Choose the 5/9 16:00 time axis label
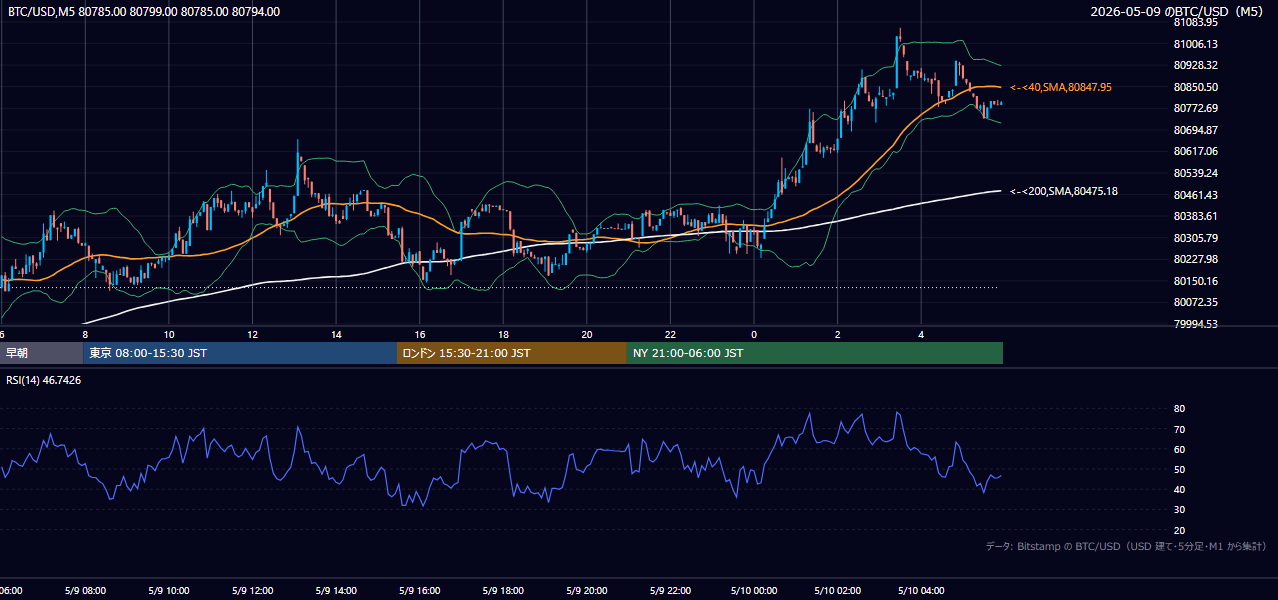 419,591
